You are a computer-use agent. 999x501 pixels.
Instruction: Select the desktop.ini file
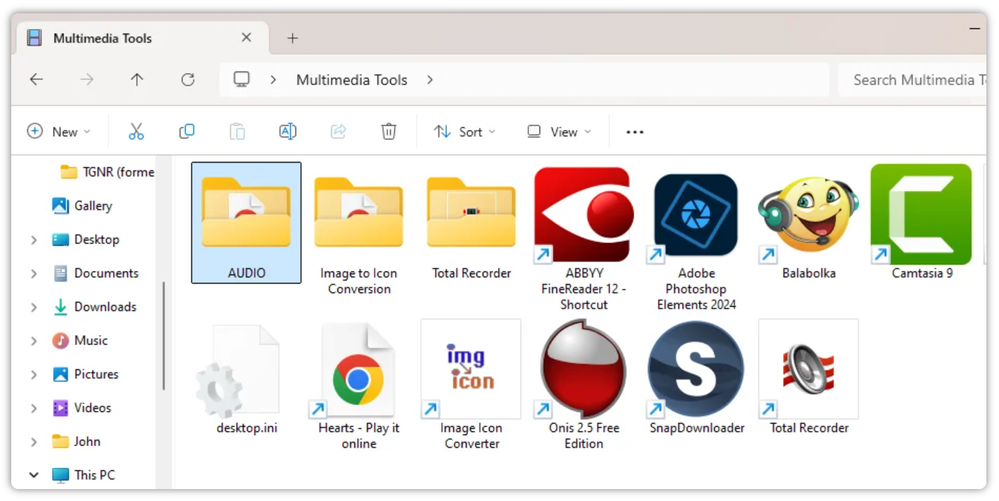click(x=246, y=377)
